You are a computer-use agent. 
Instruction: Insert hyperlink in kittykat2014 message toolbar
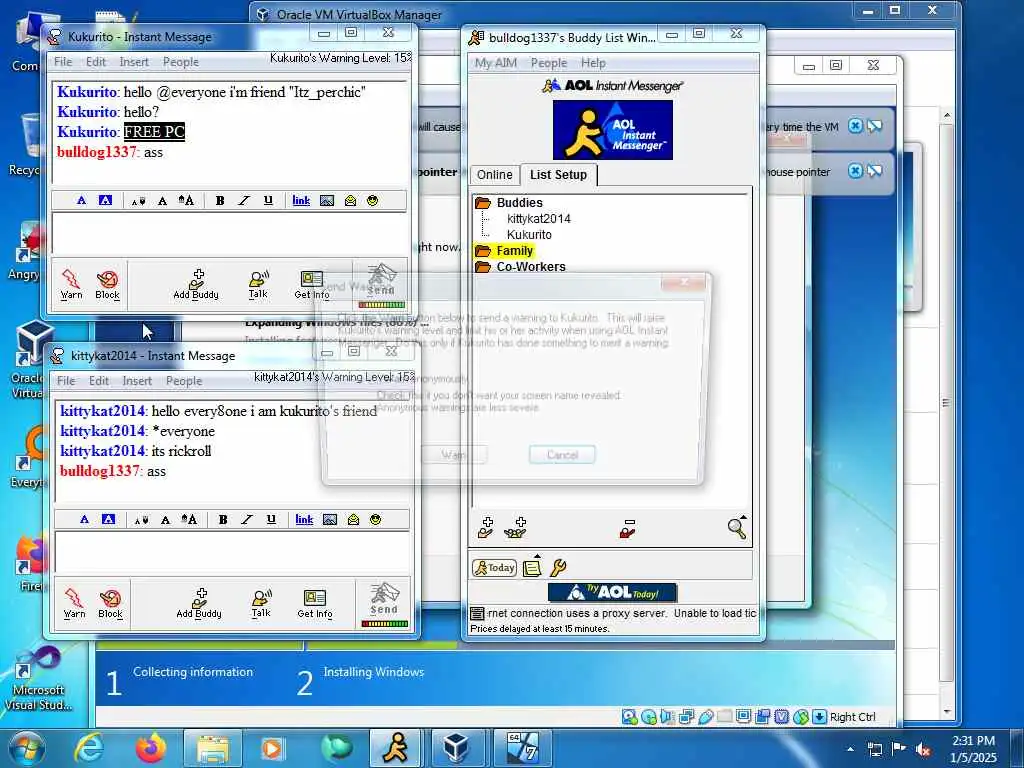pos(304,519)
